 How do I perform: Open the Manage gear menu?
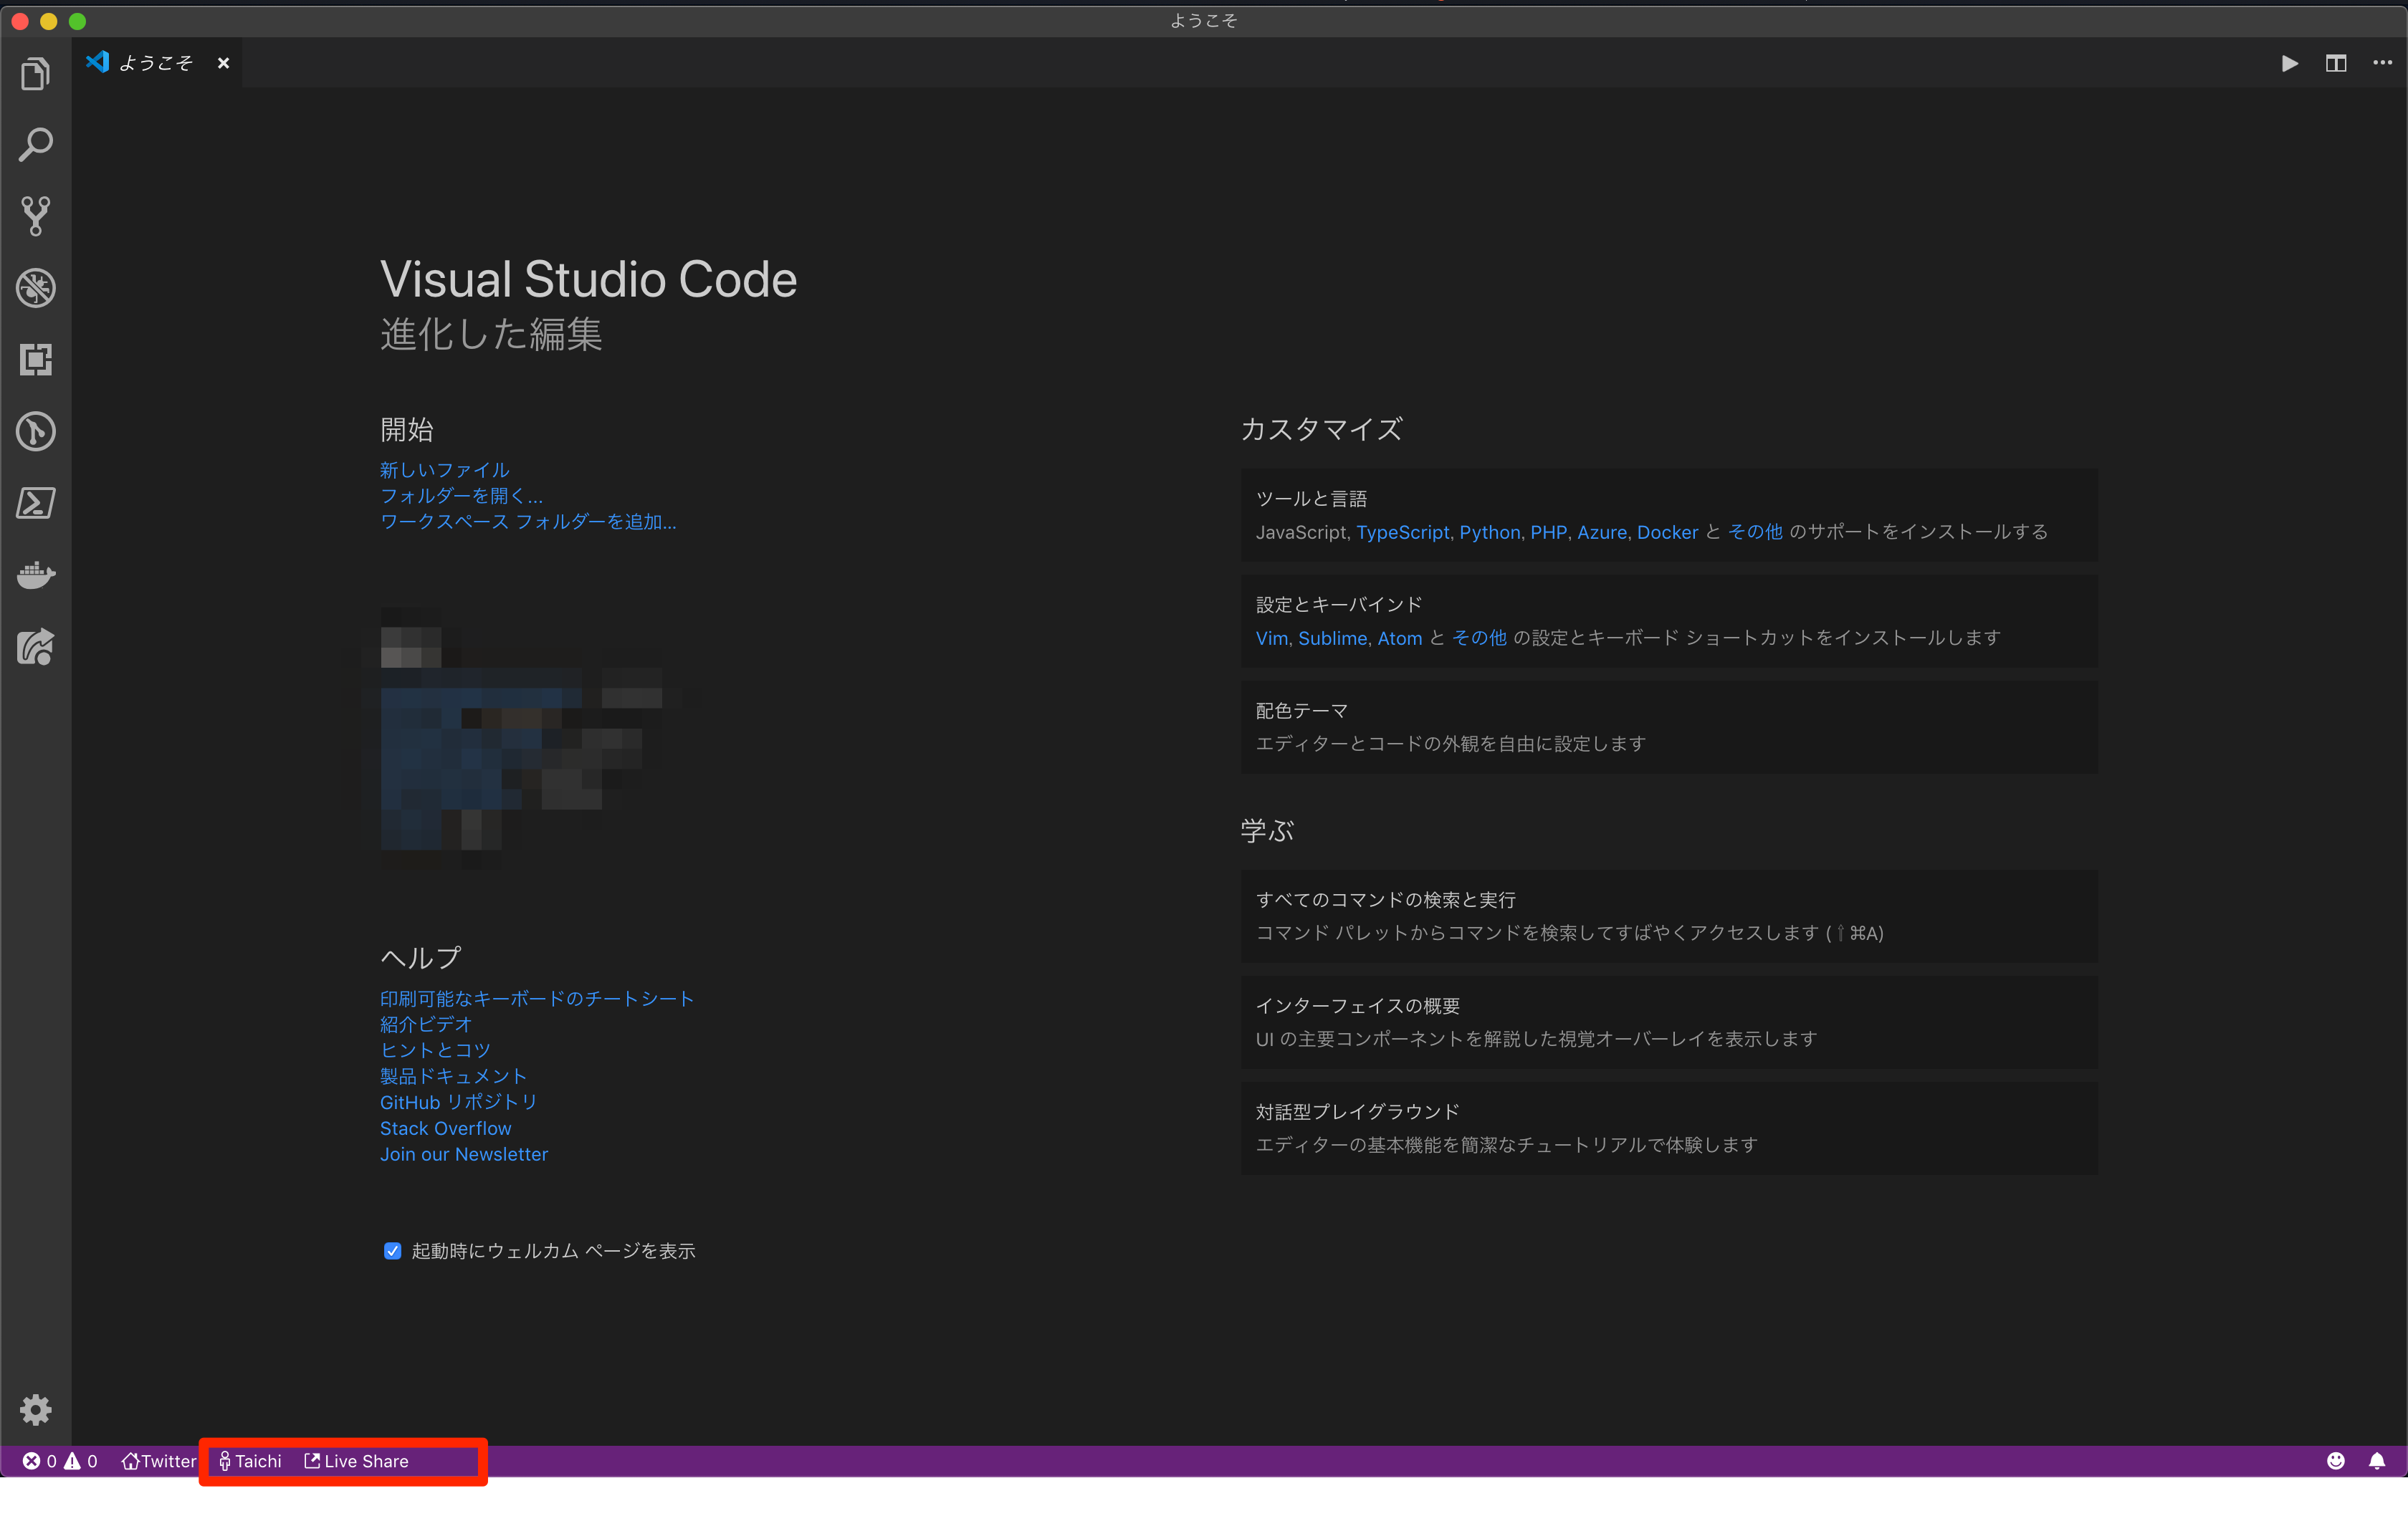pyautogui.click(x=35, y=1410)
